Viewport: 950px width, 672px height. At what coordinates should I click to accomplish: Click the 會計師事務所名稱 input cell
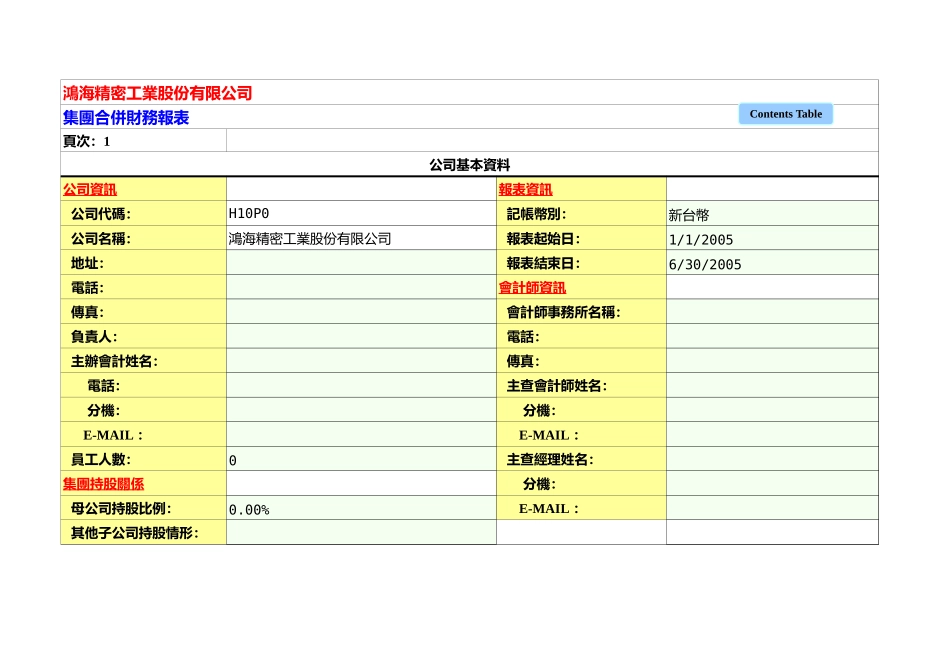coord(772,311)
